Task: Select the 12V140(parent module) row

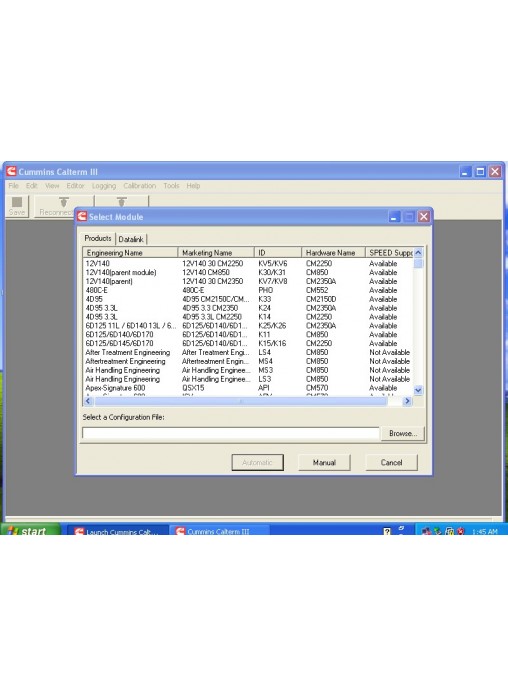Action: 248,272
